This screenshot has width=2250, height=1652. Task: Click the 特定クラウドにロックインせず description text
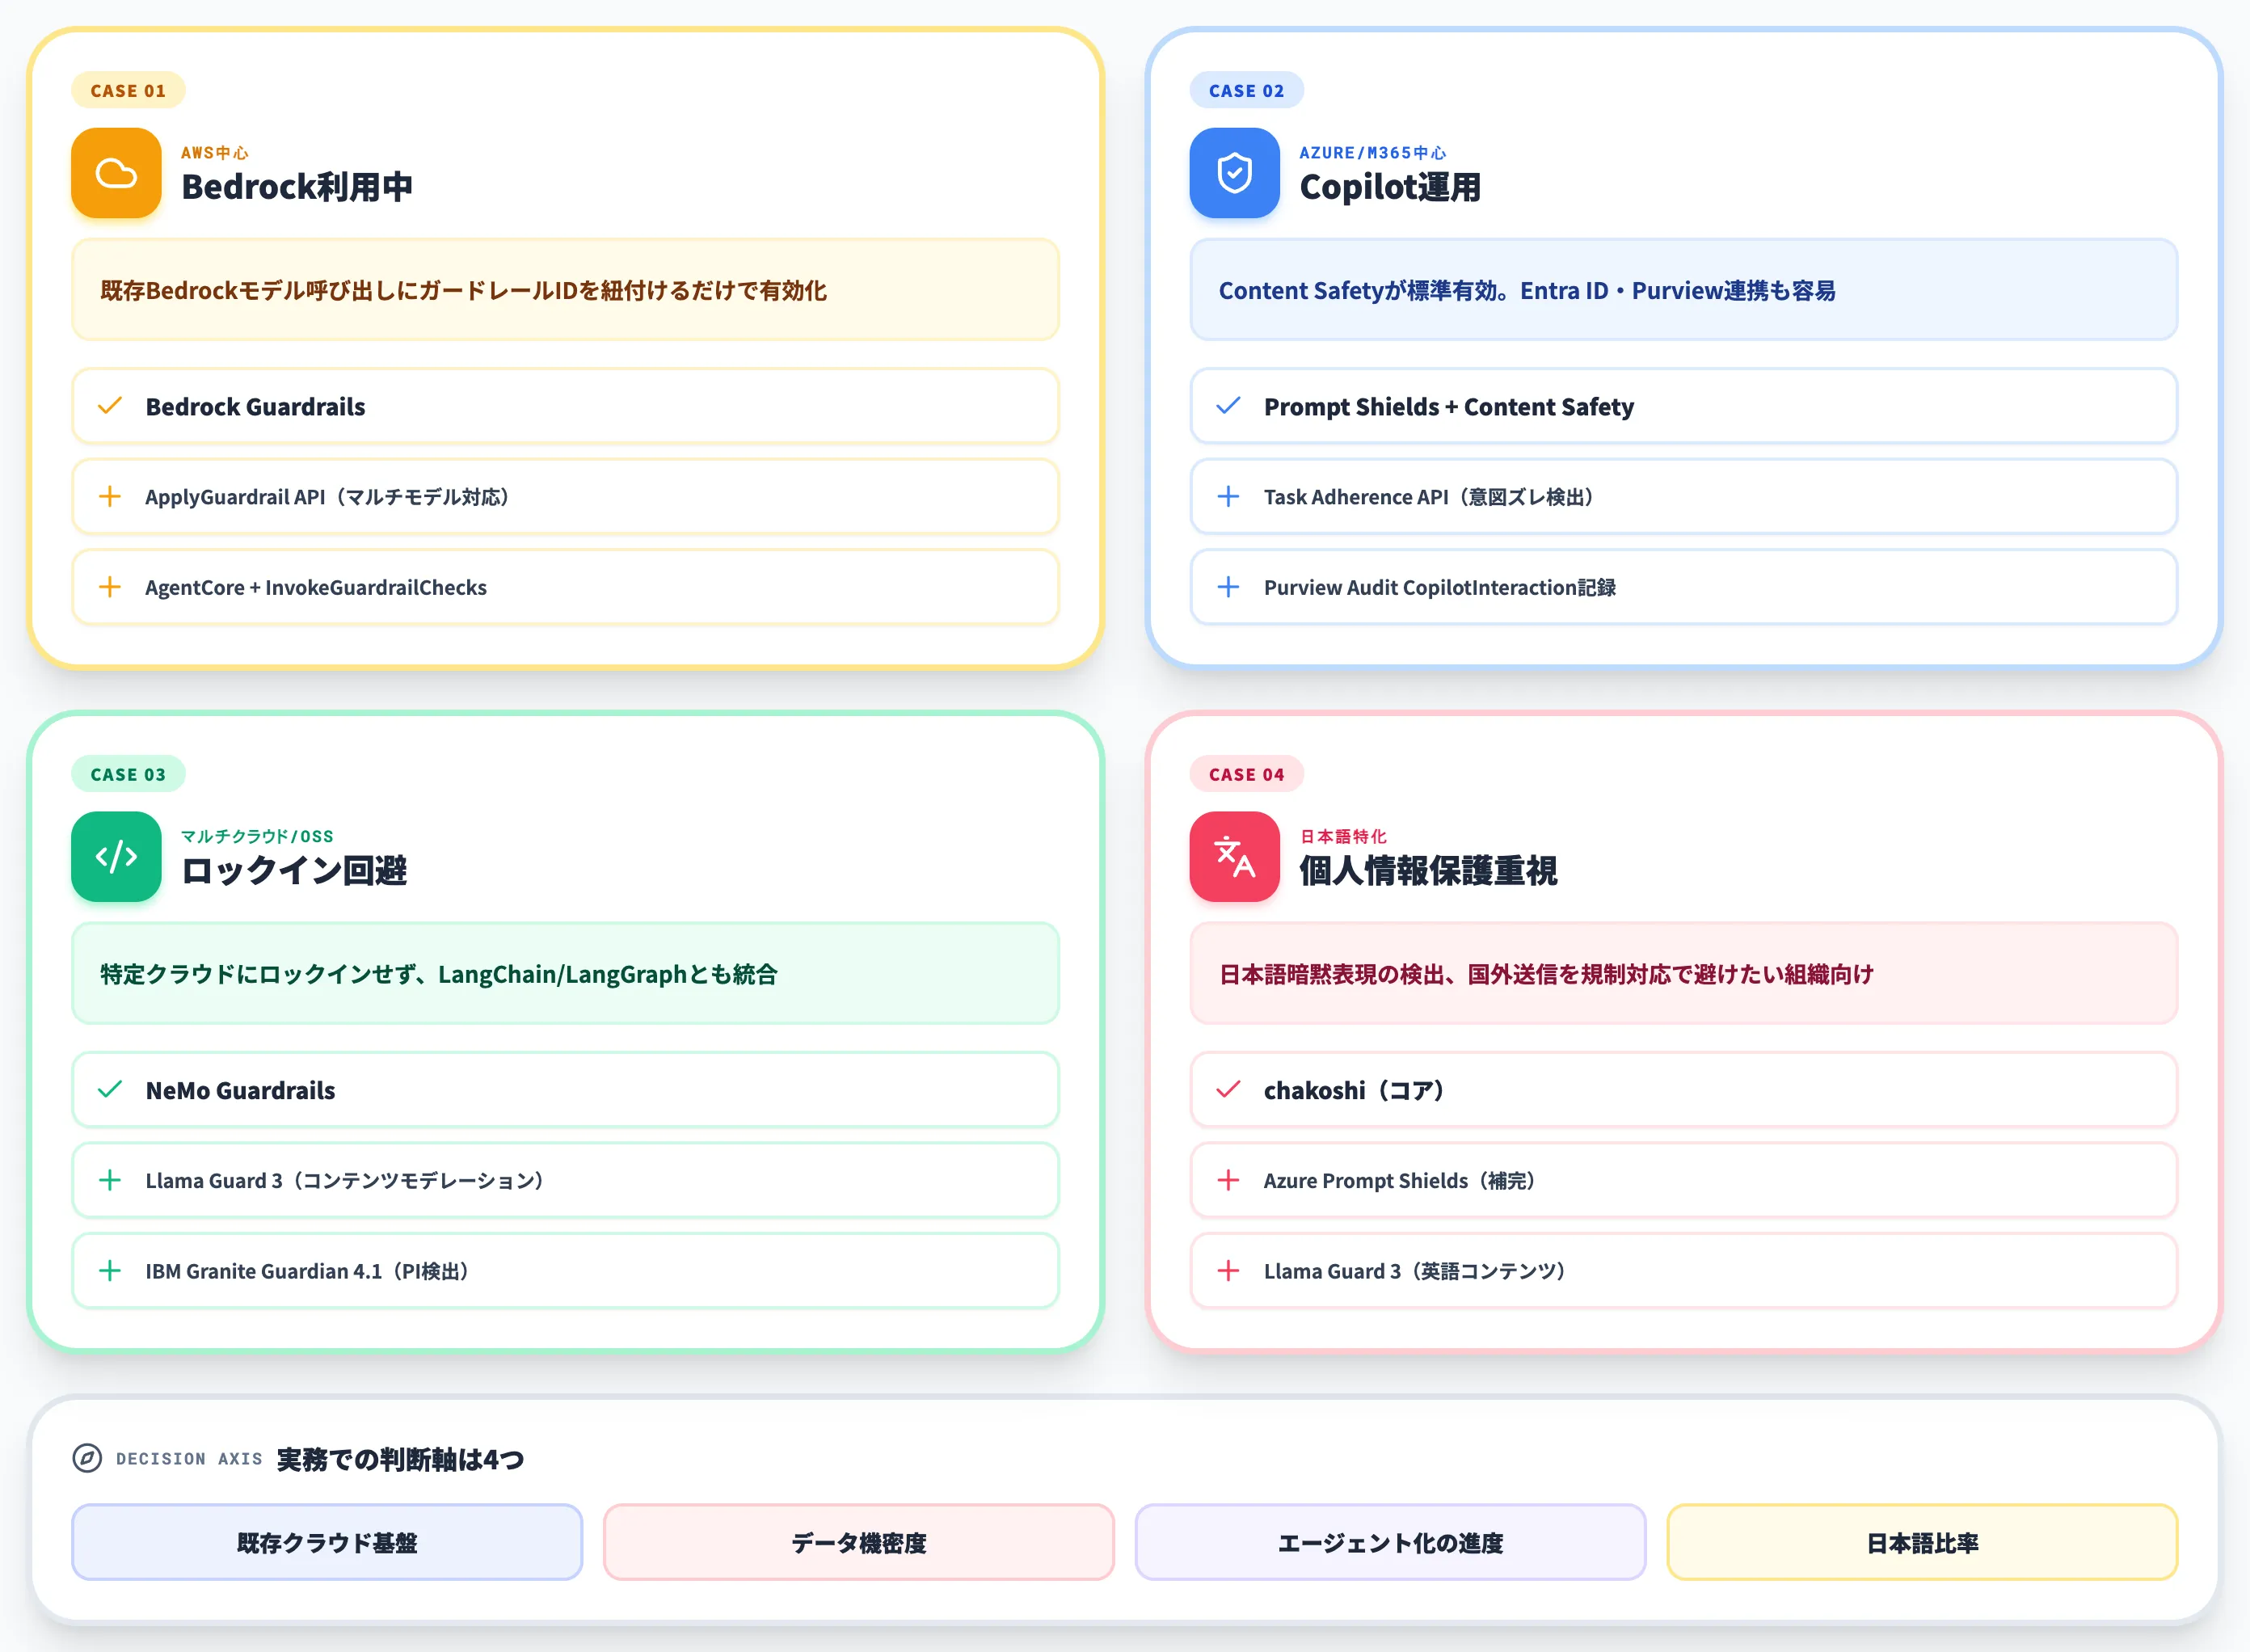click(x=439, y=975)
